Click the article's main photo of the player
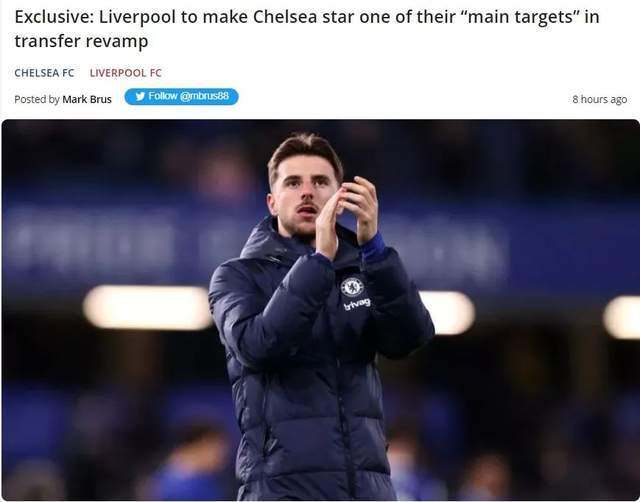 [320, 310]
